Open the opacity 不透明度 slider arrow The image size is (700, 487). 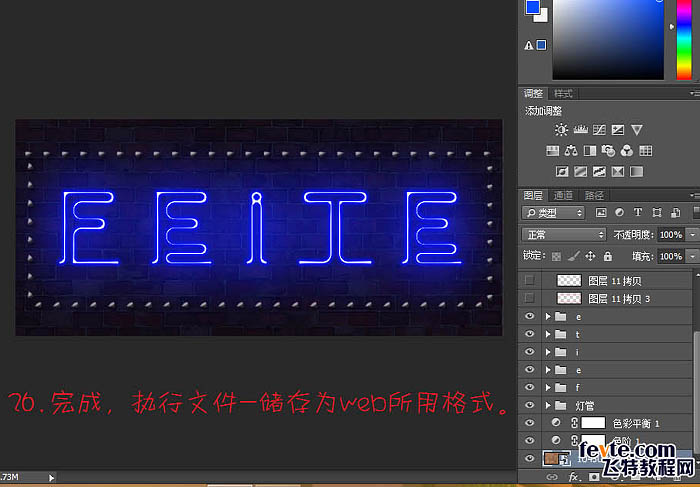[x=691, y=234]
